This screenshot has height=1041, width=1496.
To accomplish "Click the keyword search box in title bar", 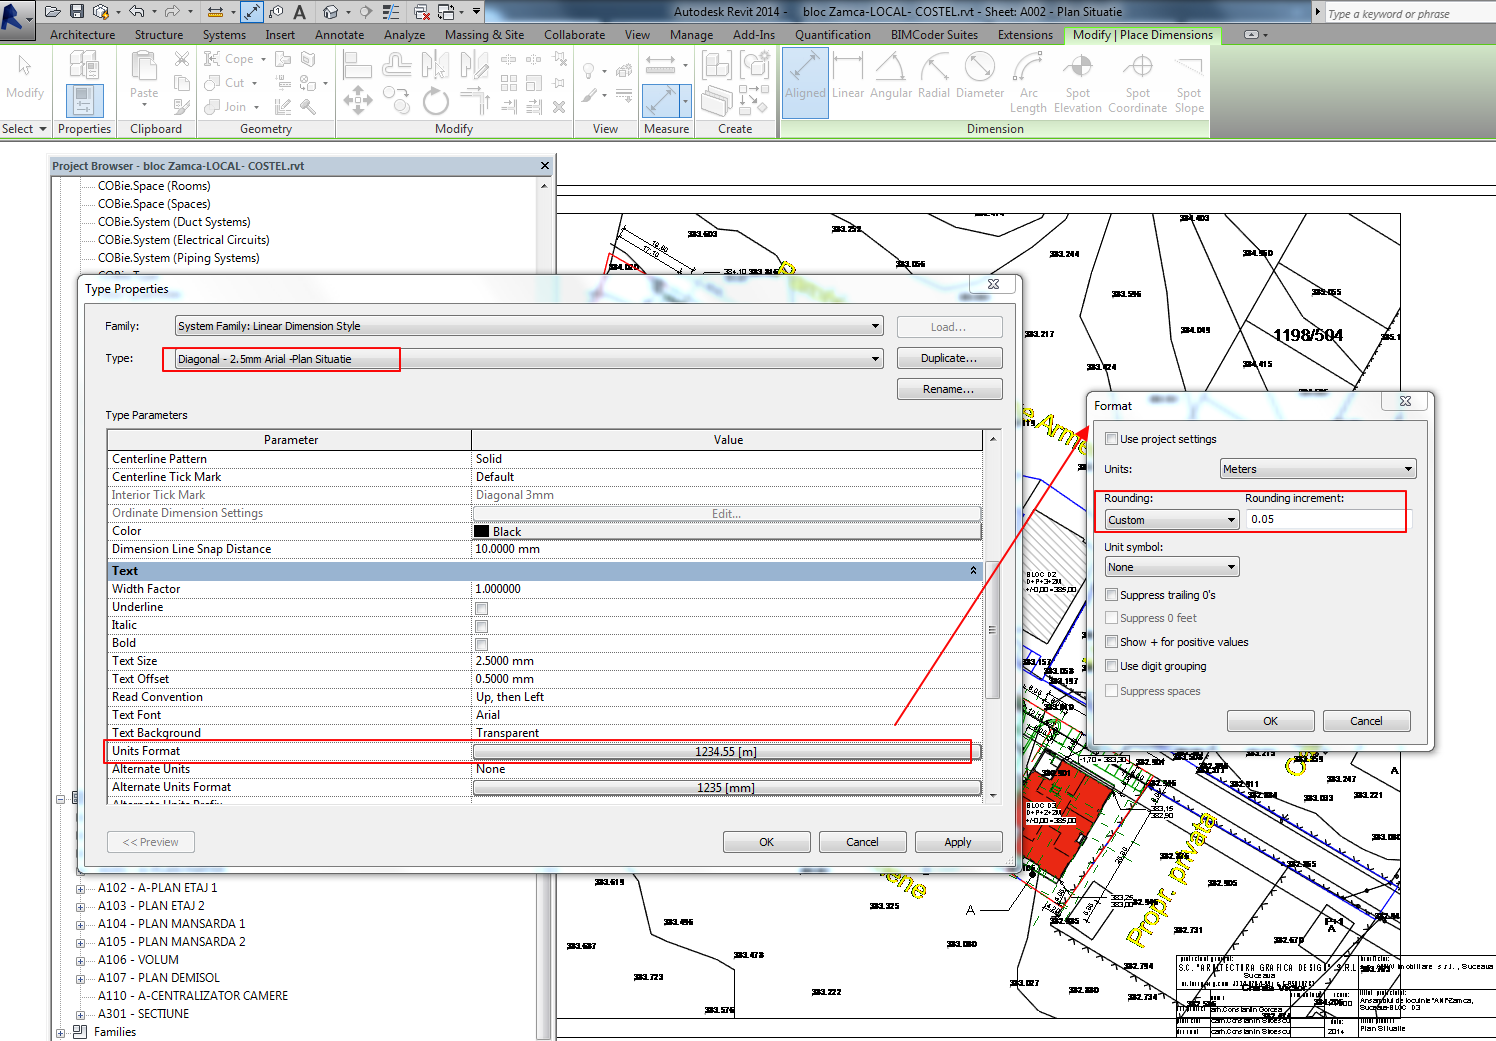I will click(x=1410, y=14).
